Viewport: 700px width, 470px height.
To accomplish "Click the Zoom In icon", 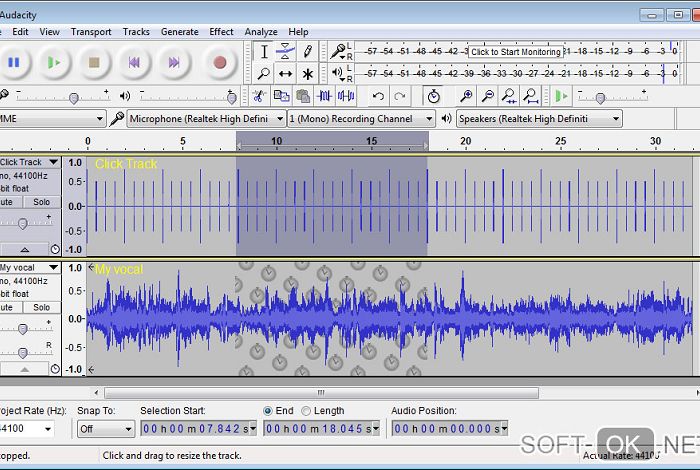I will [x=466, y=96].
